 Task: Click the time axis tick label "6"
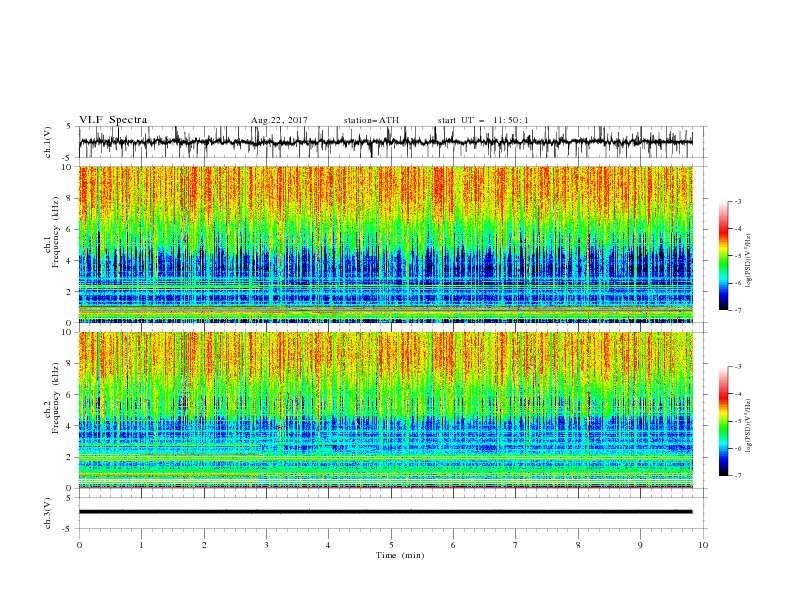coord(454,545)
